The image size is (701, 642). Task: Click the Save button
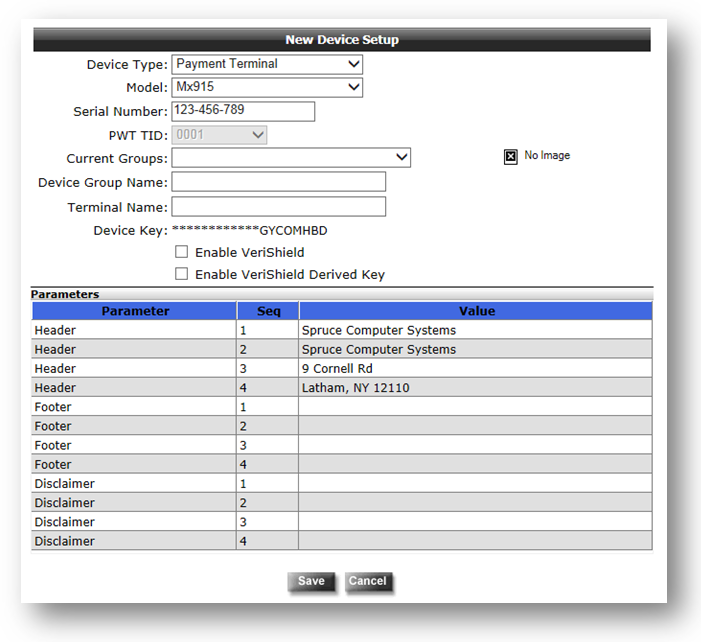tap(311, 581)
